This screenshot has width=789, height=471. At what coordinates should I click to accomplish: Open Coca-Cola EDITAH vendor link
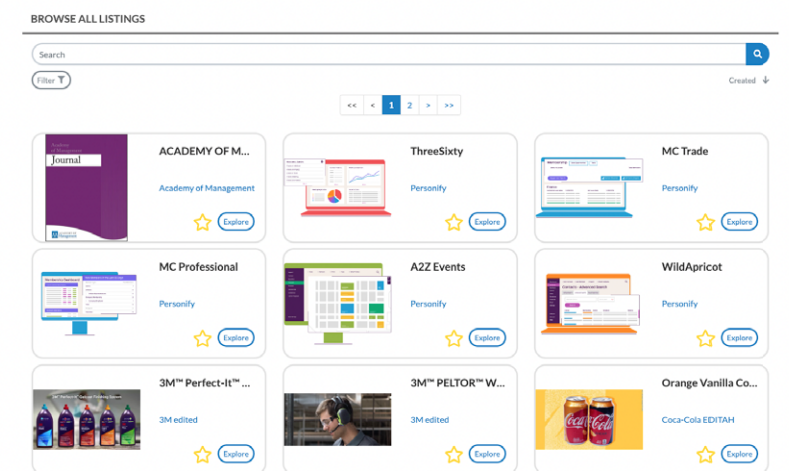697,420
